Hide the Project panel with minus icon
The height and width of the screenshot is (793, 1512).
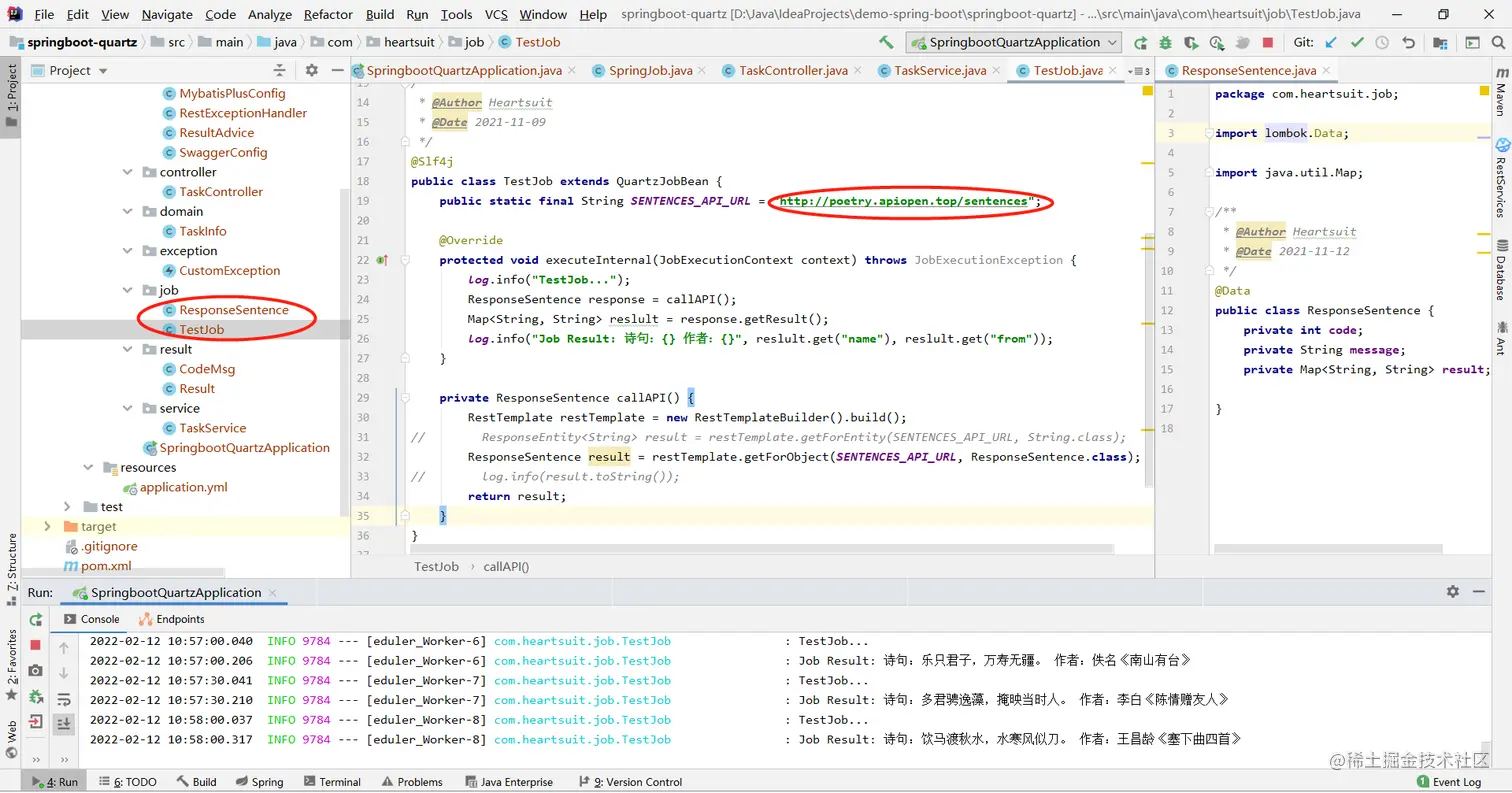337,70
